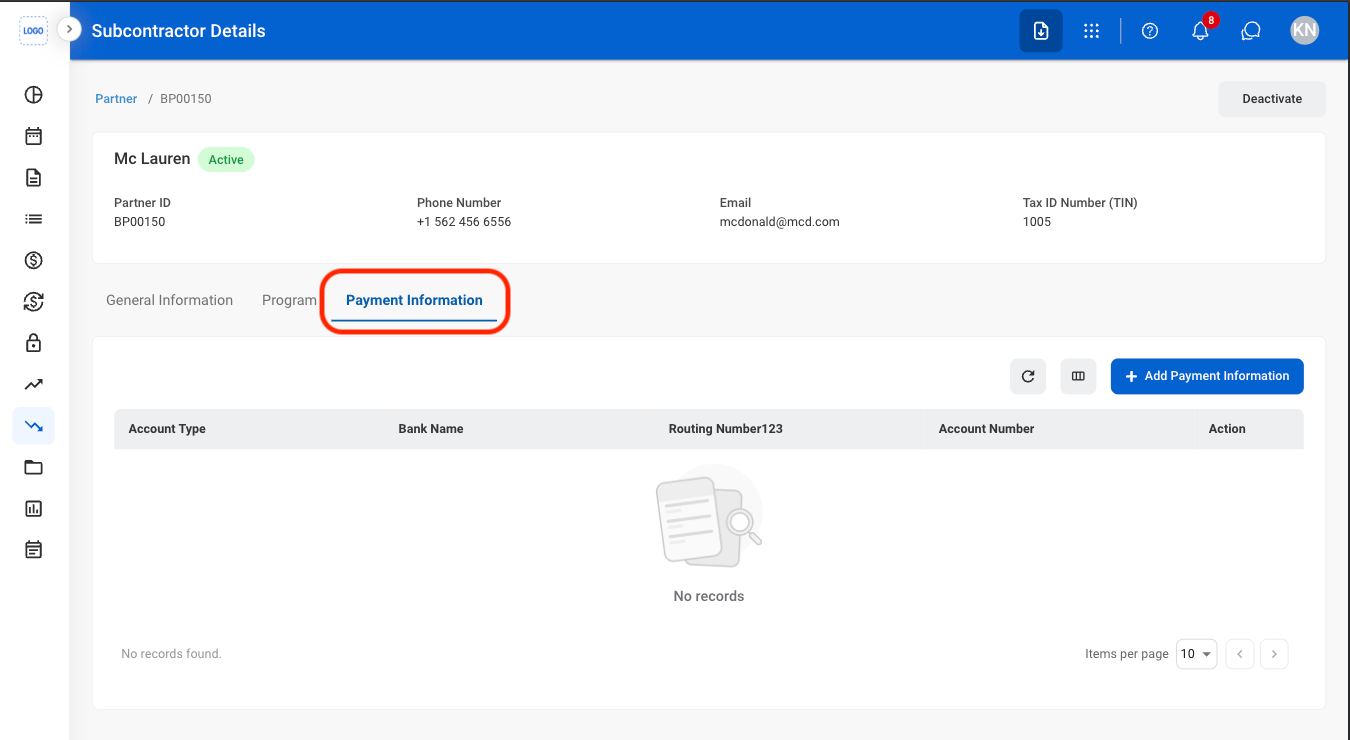
Task: Click the Routing Number123 column header
Action: tap(726, 429)
